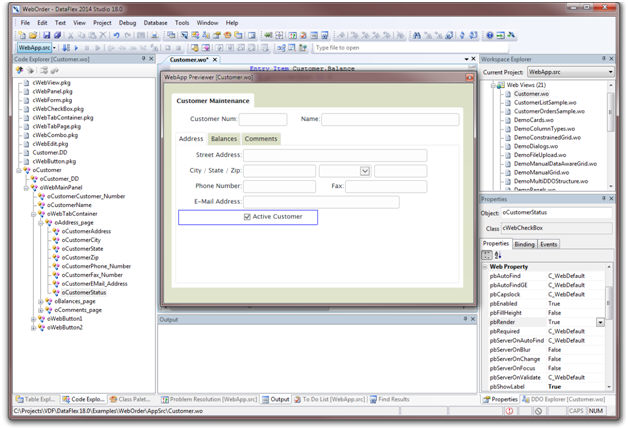Switch to the Comments tab in the previewer
The height and width of the screenshot is (430, 628).
261,139
